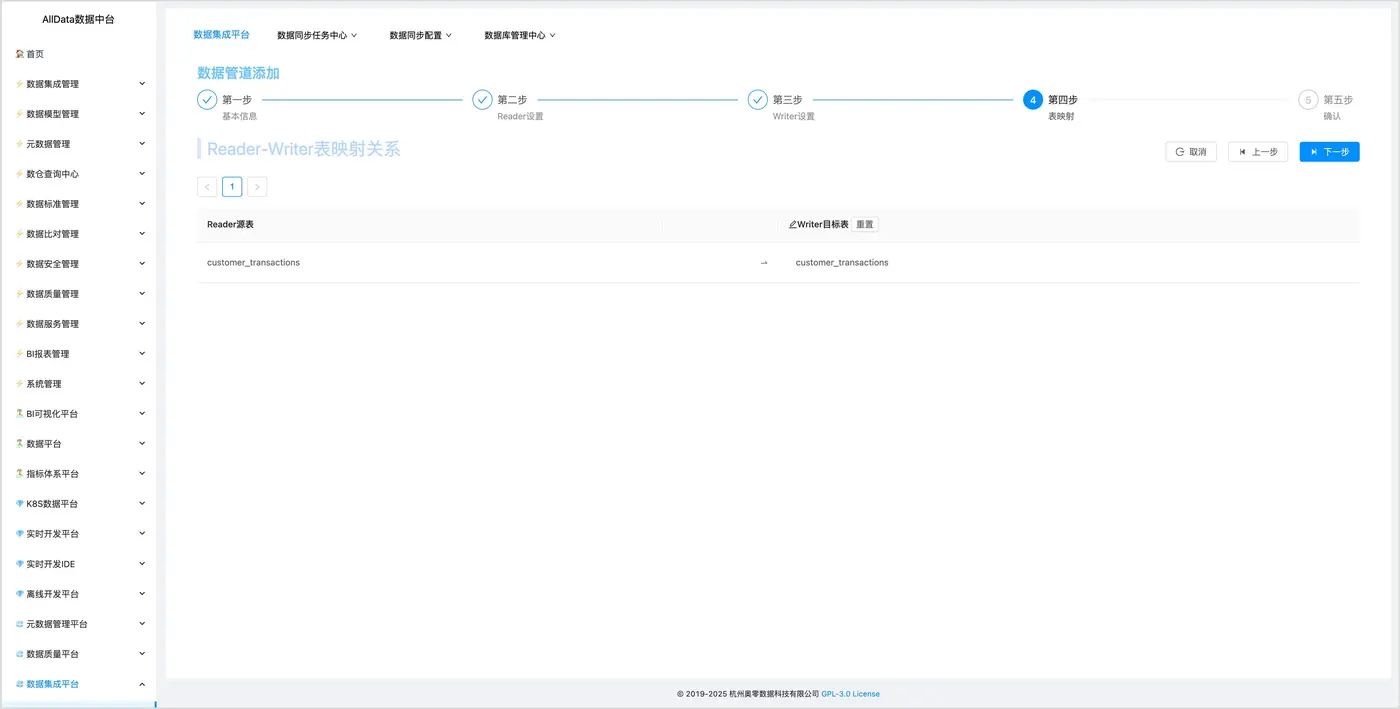Click the lightning icon beside 数据安全管理
1400x709 pixels.
[20, 264]
